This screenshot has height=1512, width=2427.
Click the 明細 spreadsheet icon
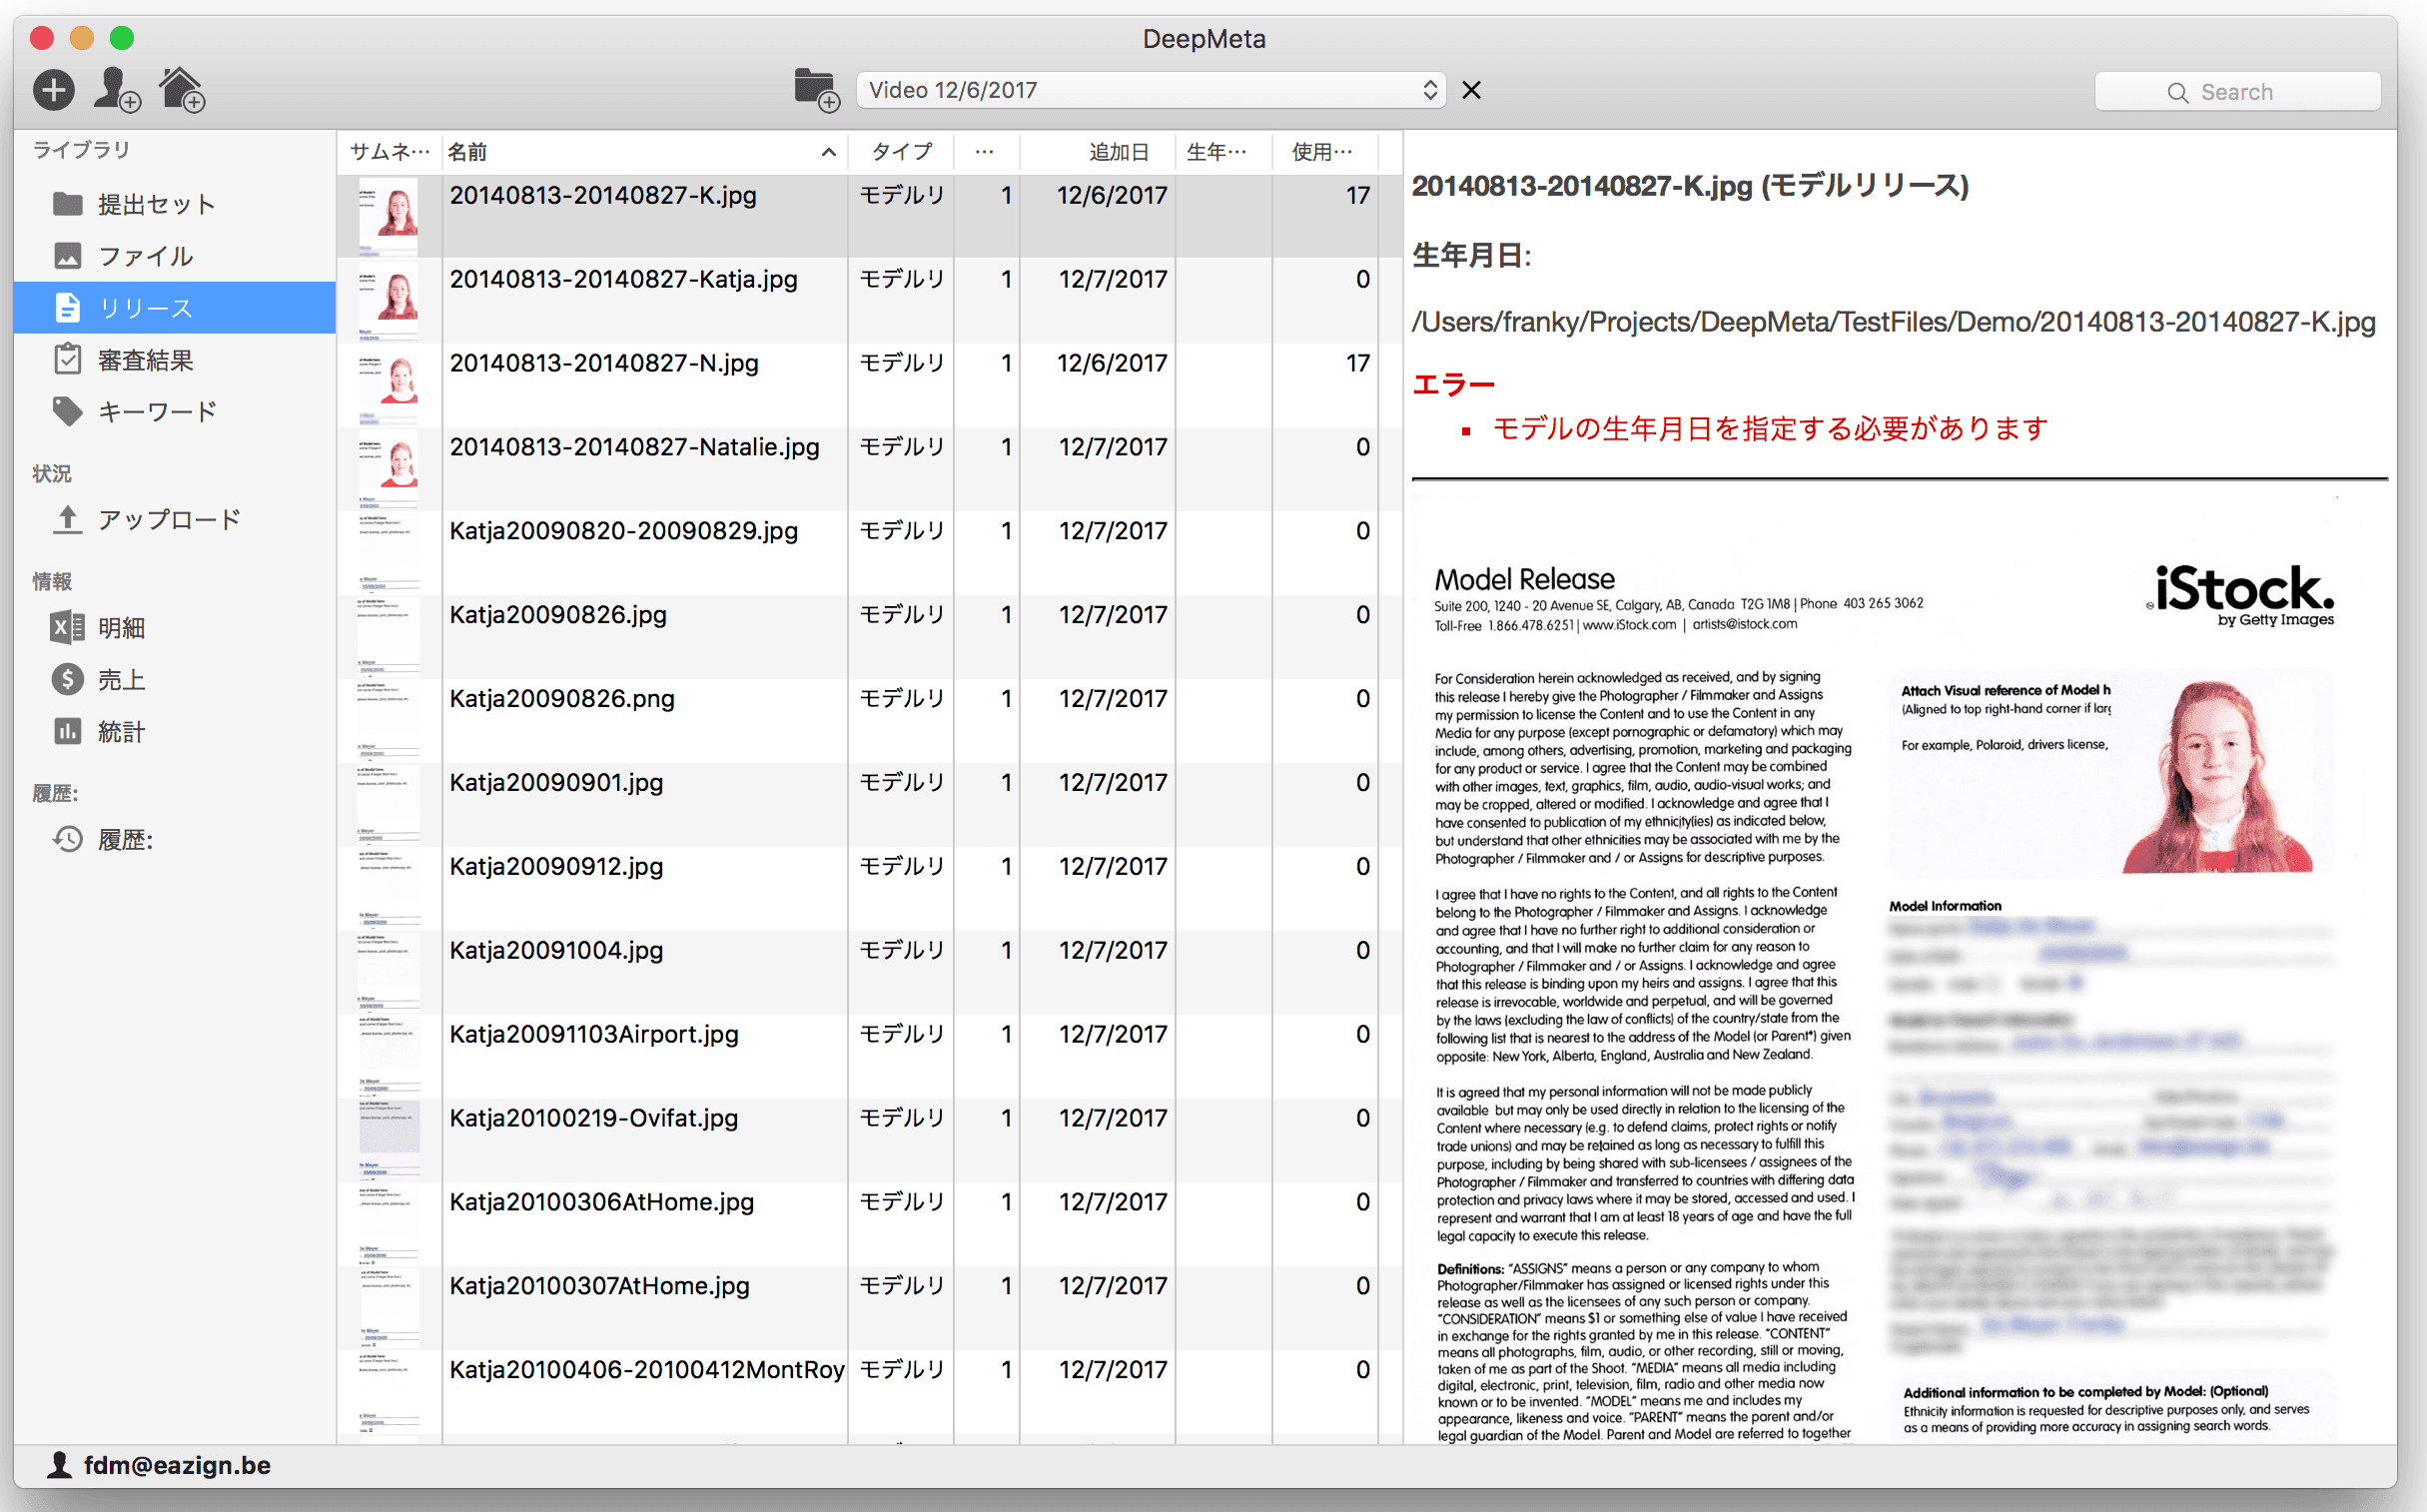click(x=67, y=628)
